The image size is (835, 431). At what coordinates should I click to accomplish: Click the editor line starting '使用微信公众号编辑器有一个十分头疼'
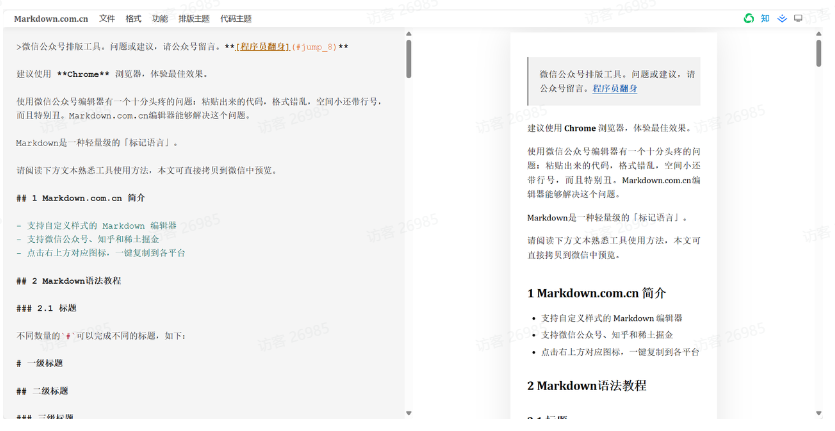tap(200, 108)
